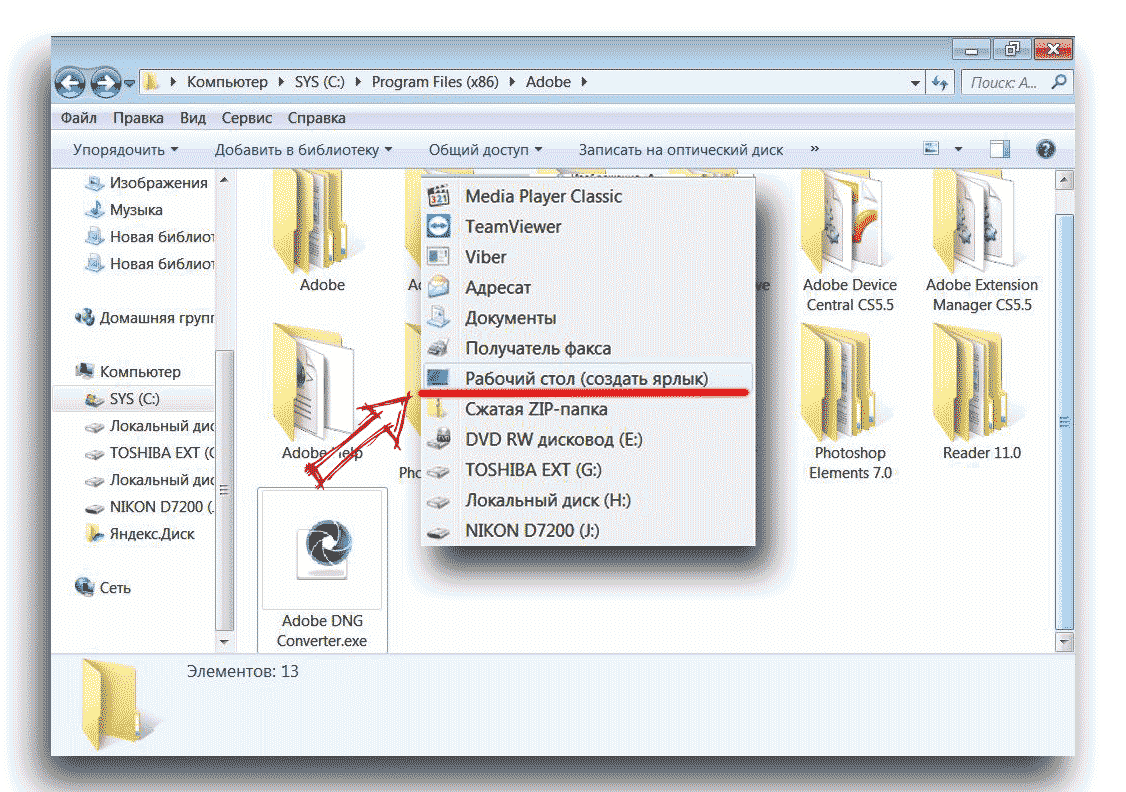1126x792 pixels.
Task: Click the change view icon
Action: [931, 149]
